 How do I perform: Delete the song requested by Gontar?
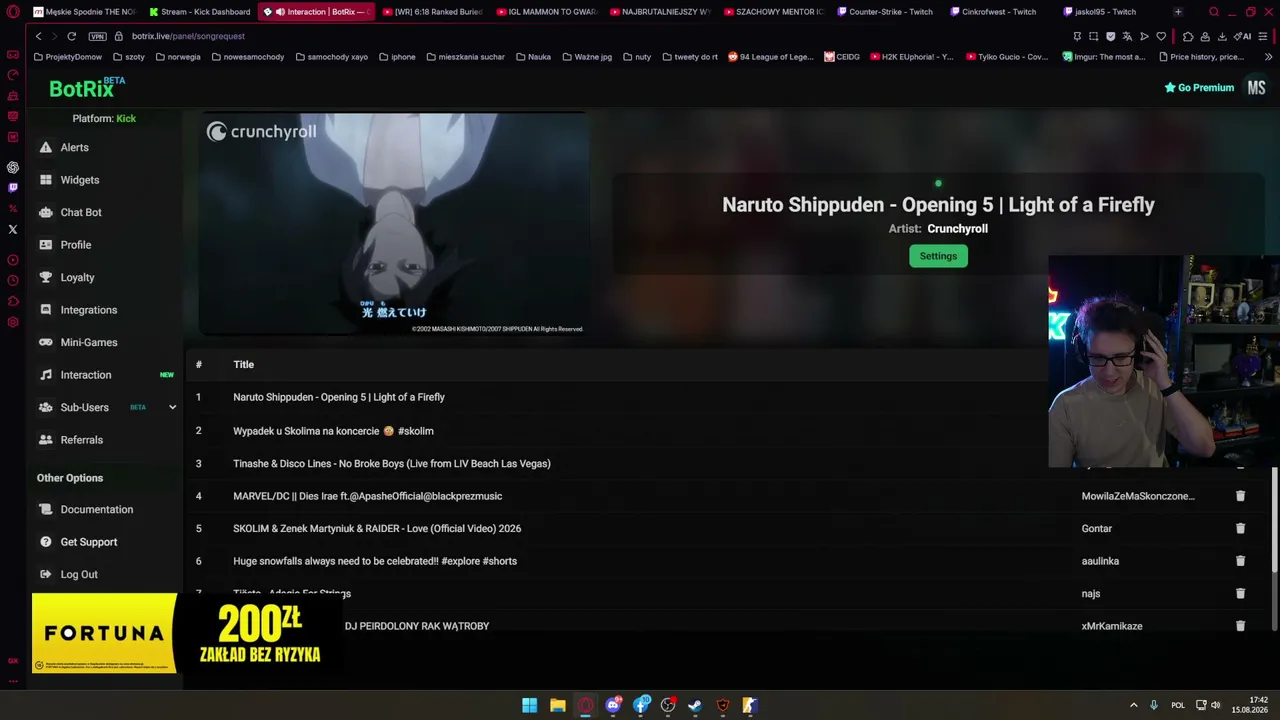(x=1240, y=528)
